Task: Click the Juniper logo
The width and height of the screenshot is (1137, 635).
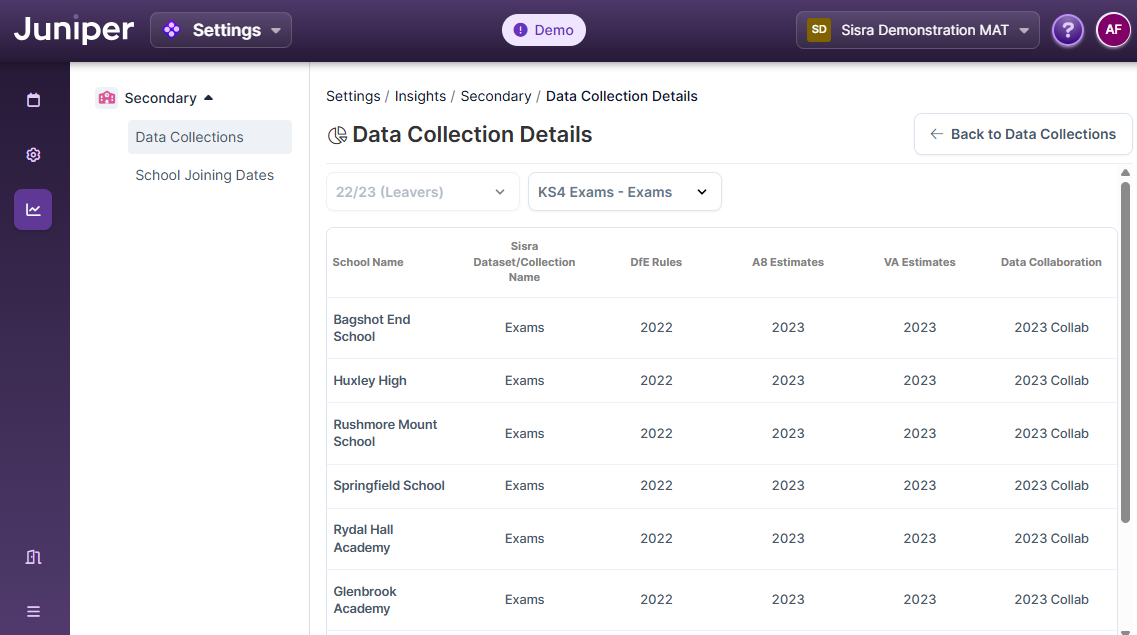Action: [73, 30]
